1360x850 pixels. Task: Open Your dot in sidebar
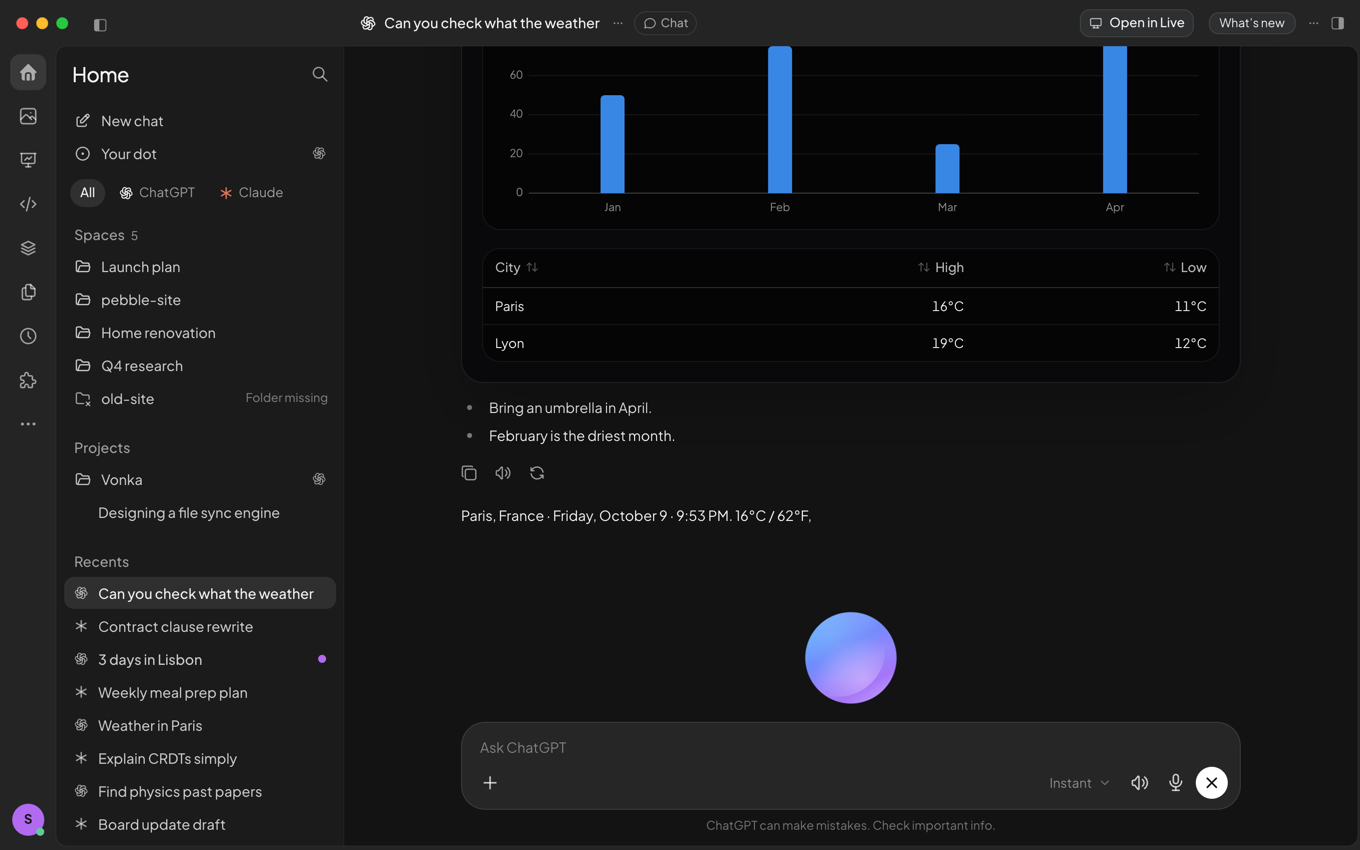(200, 154)
